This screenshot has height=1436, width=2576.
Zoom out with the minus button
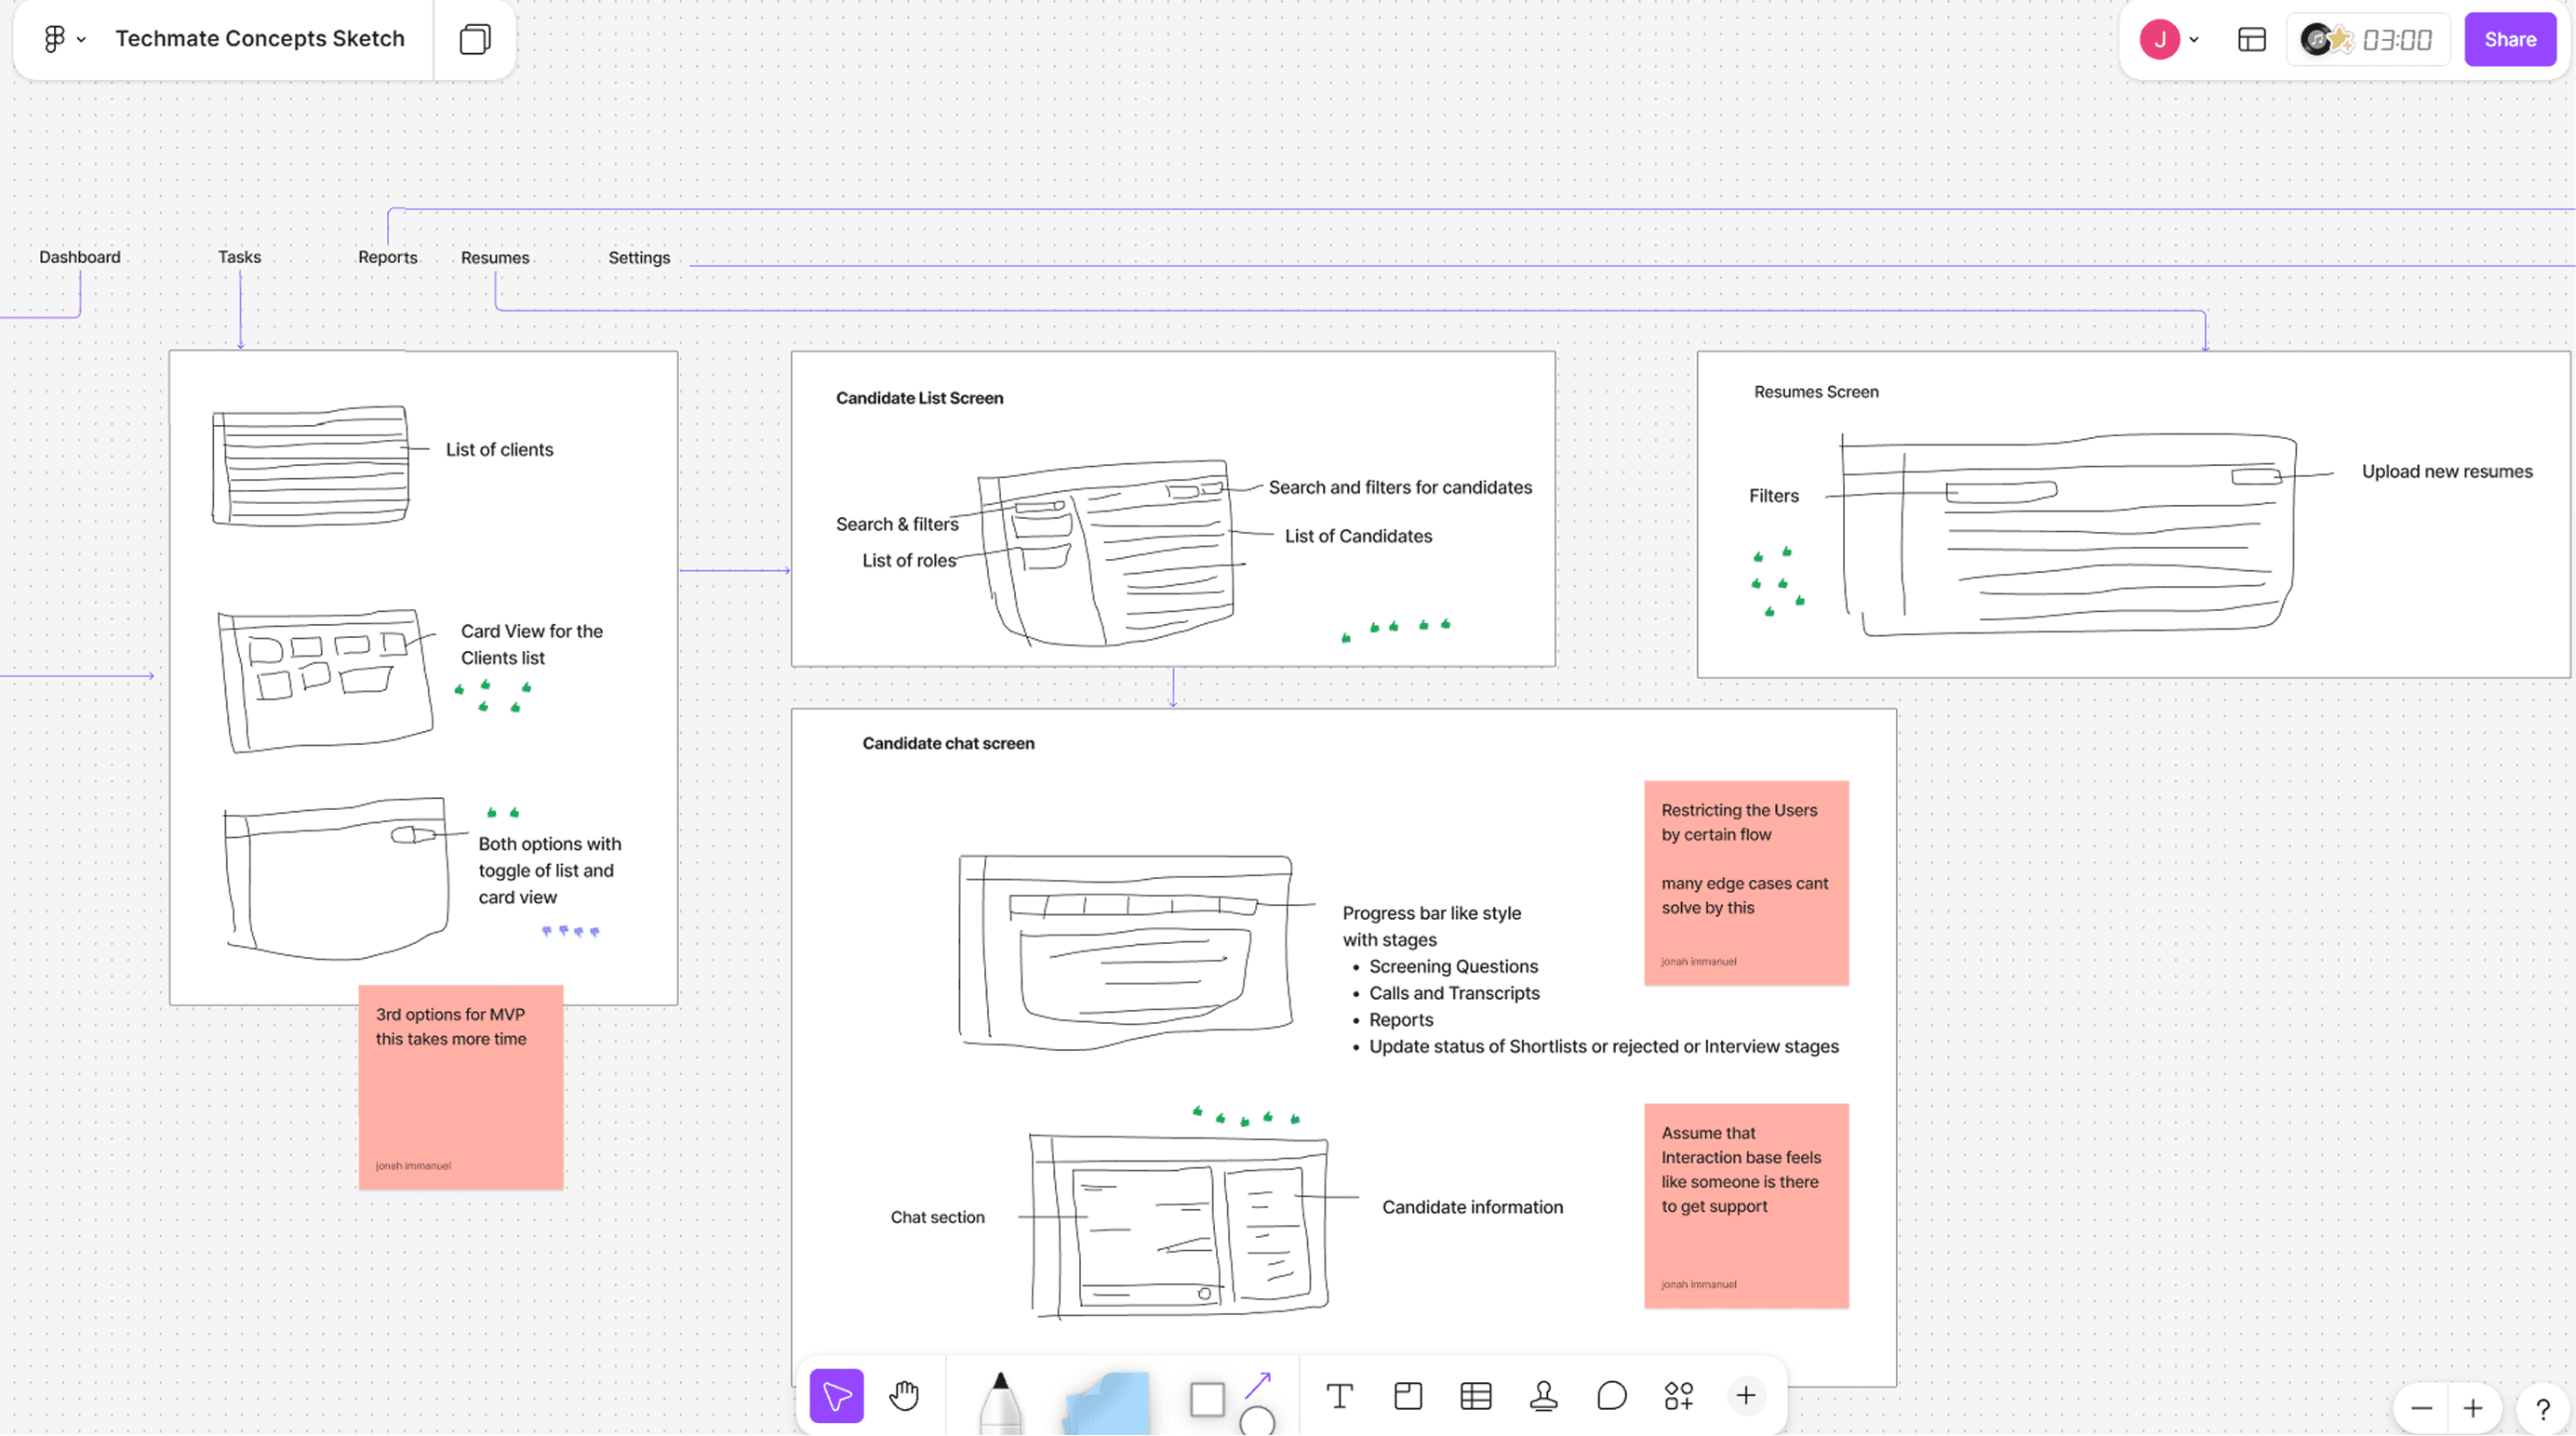point(2421,1408)
